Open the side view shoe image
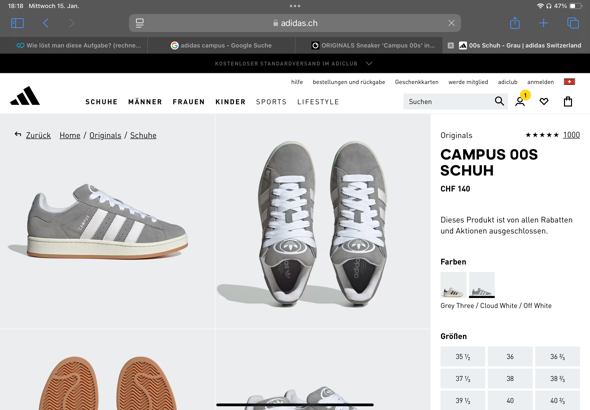The width and height of the screenshot is (590, 410). click(x=107, y=221)
